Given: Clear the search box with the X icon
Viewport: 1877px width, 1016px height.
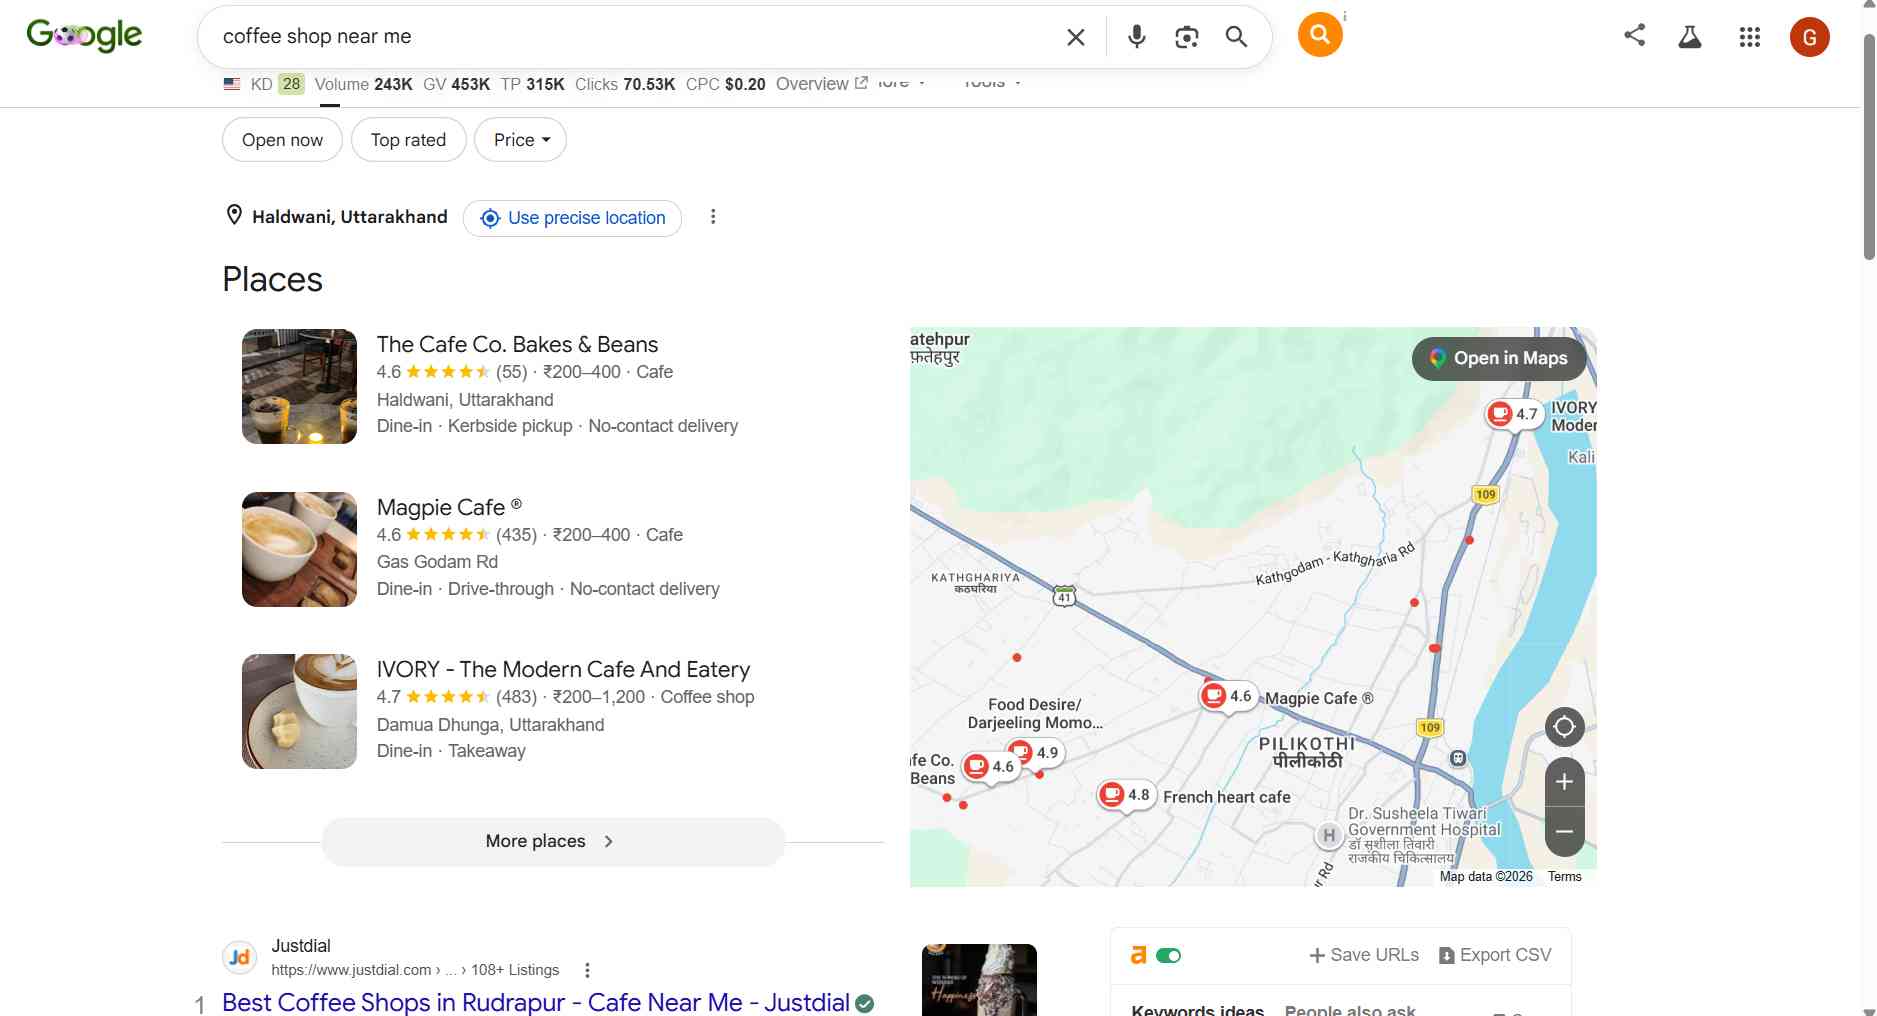Looking at the screenshot, I should (x=1076, y=37).
